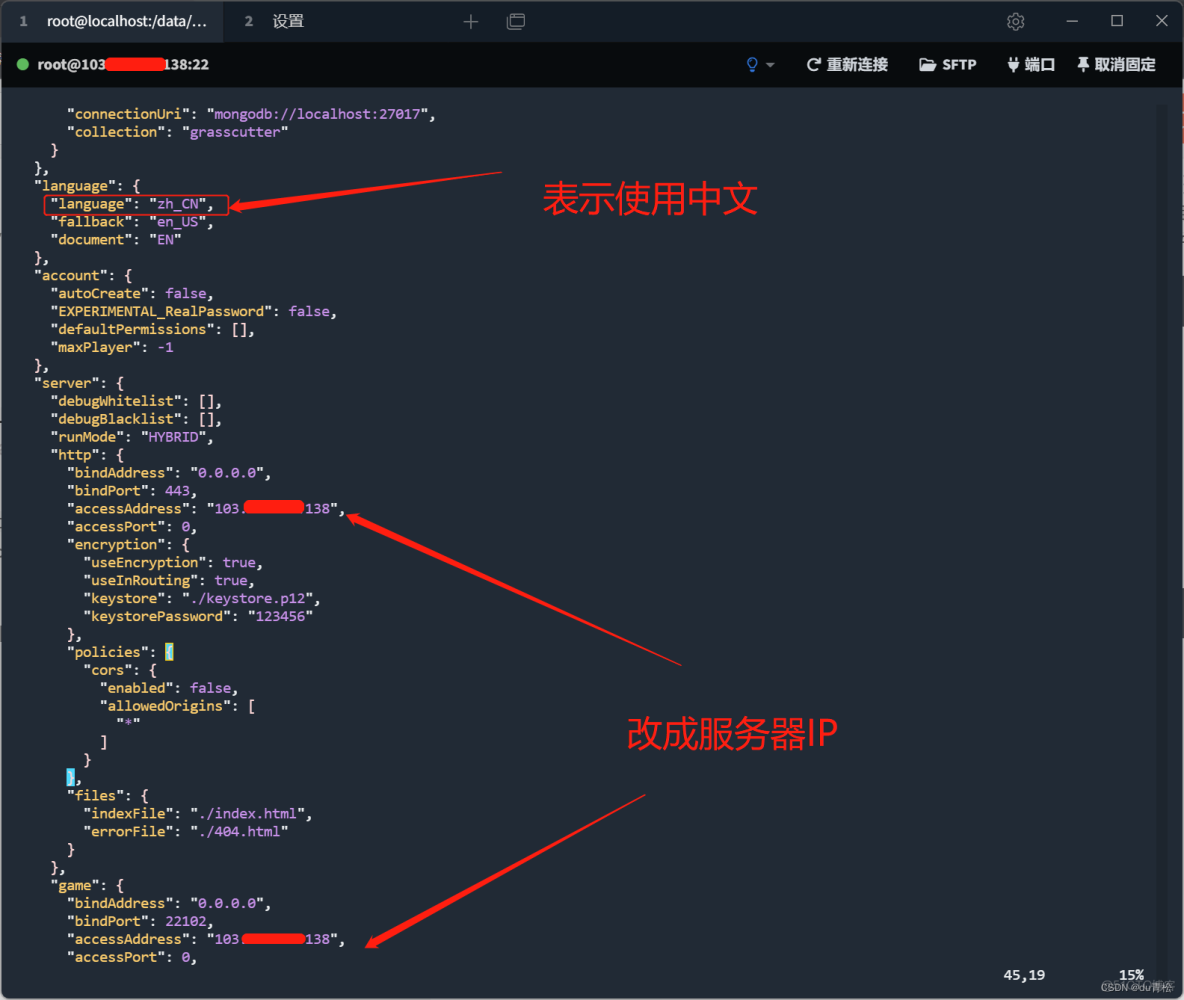Viewport: 1184px width, 1000px height.
Task: Open the dropdown next to the connection indicator
Action: pos(768,64)
